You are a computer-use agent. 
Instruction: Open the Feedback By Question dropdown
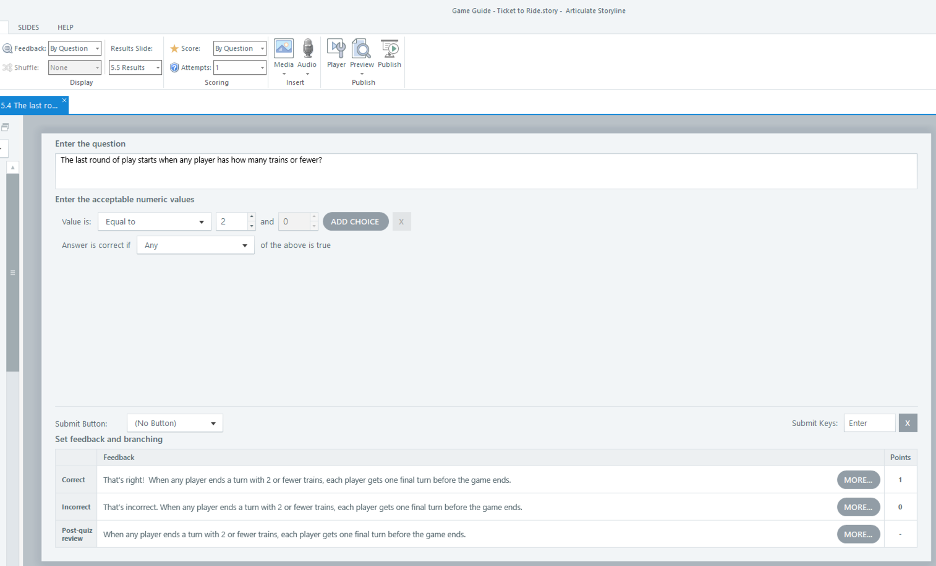click(75, 48)
